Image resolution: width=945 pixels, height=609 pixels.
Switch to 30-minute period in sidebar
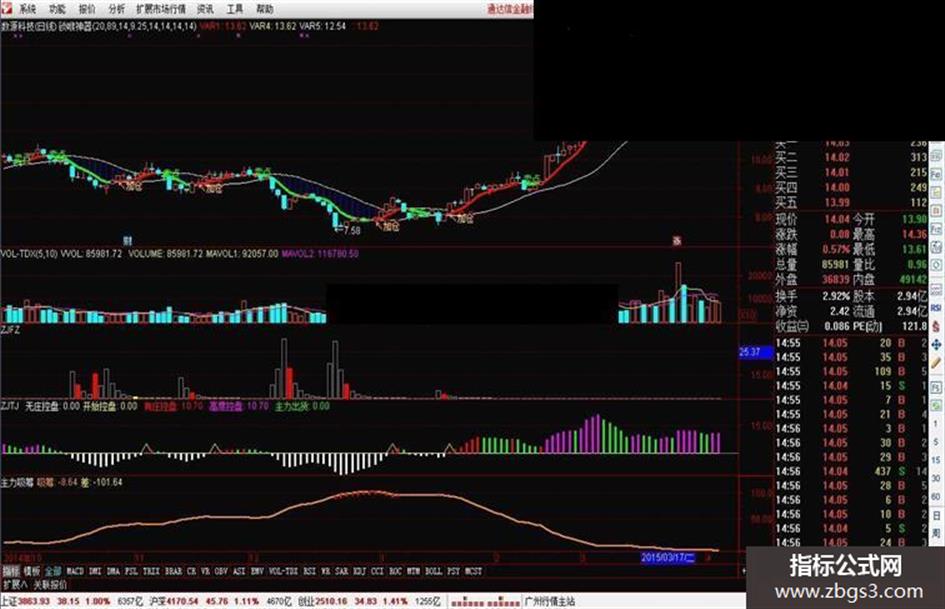coord(937,479)
